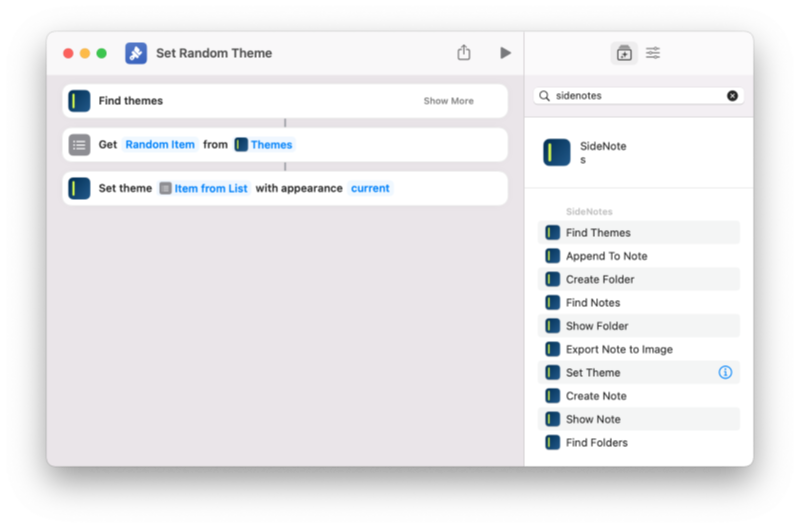Zoom the window with the green button
The image size is (800, 528).
(102, 53)
